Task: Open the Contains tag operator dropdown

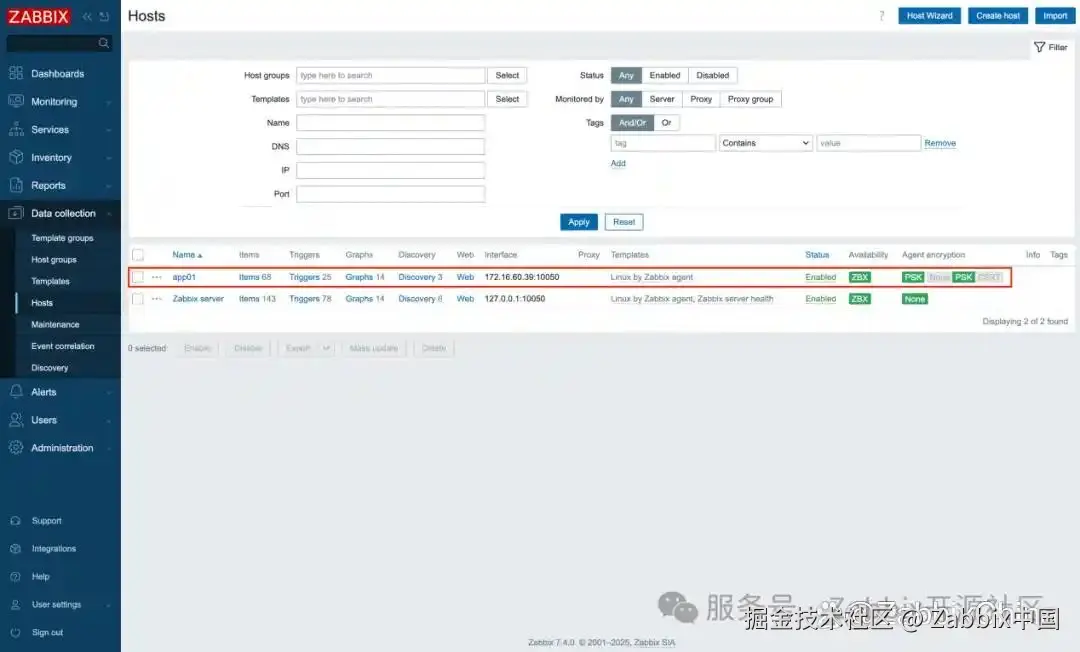Action: [765, 143]
